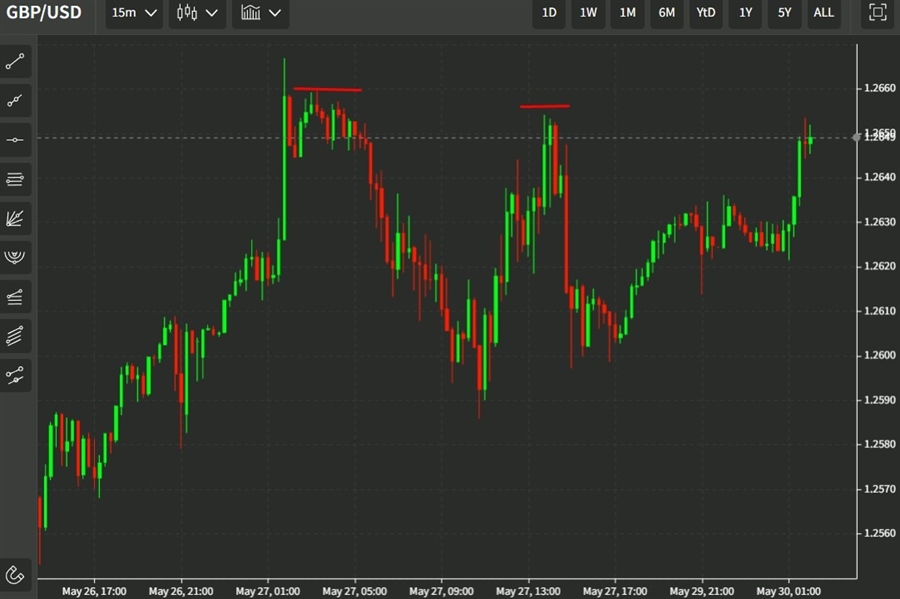Select the horizontal line drawing tool
900x599 pixels.
coord(15,140)
